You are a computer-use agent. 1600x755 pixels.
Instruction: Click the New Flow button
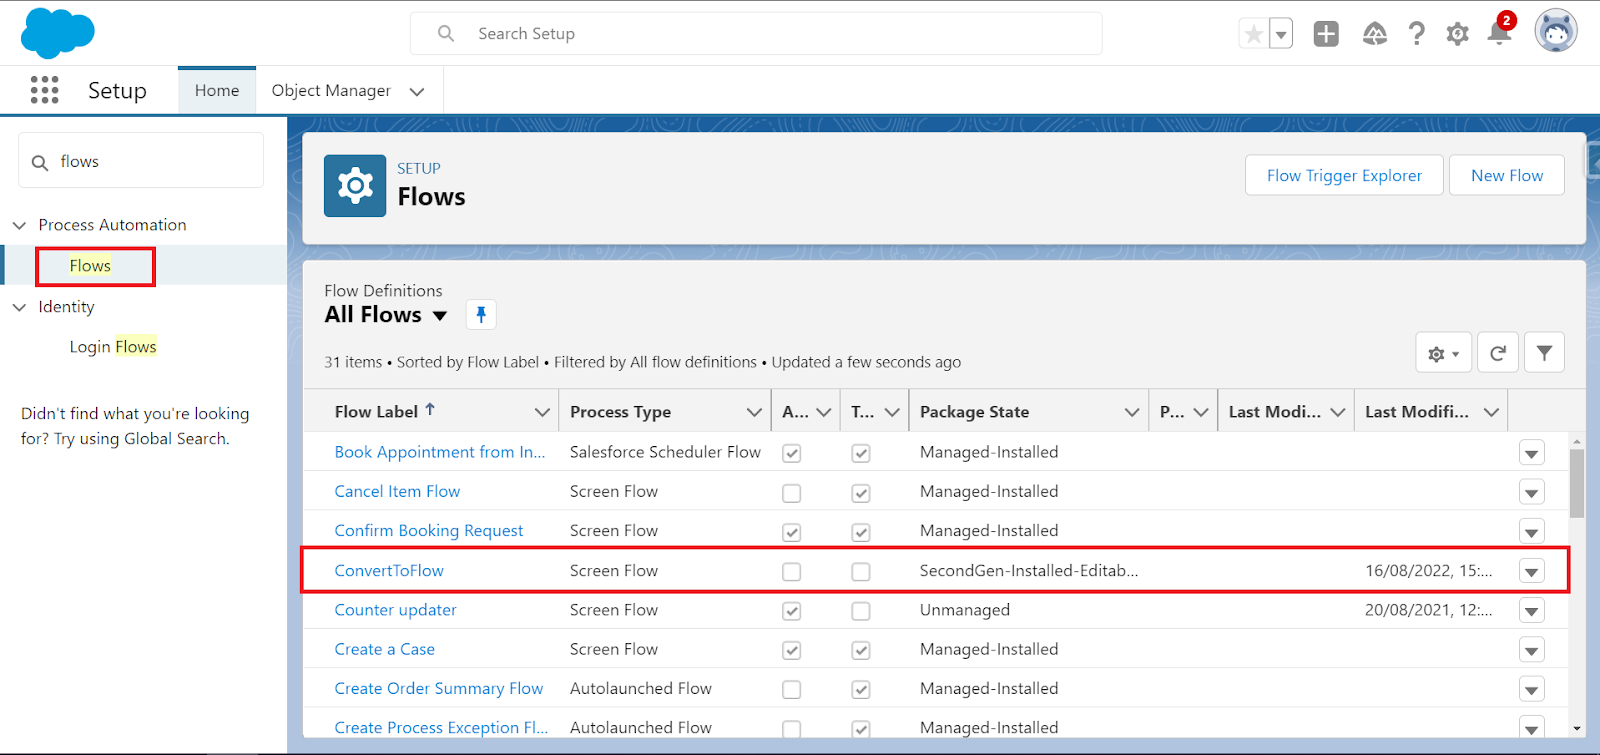click(x=1507, y=175)
